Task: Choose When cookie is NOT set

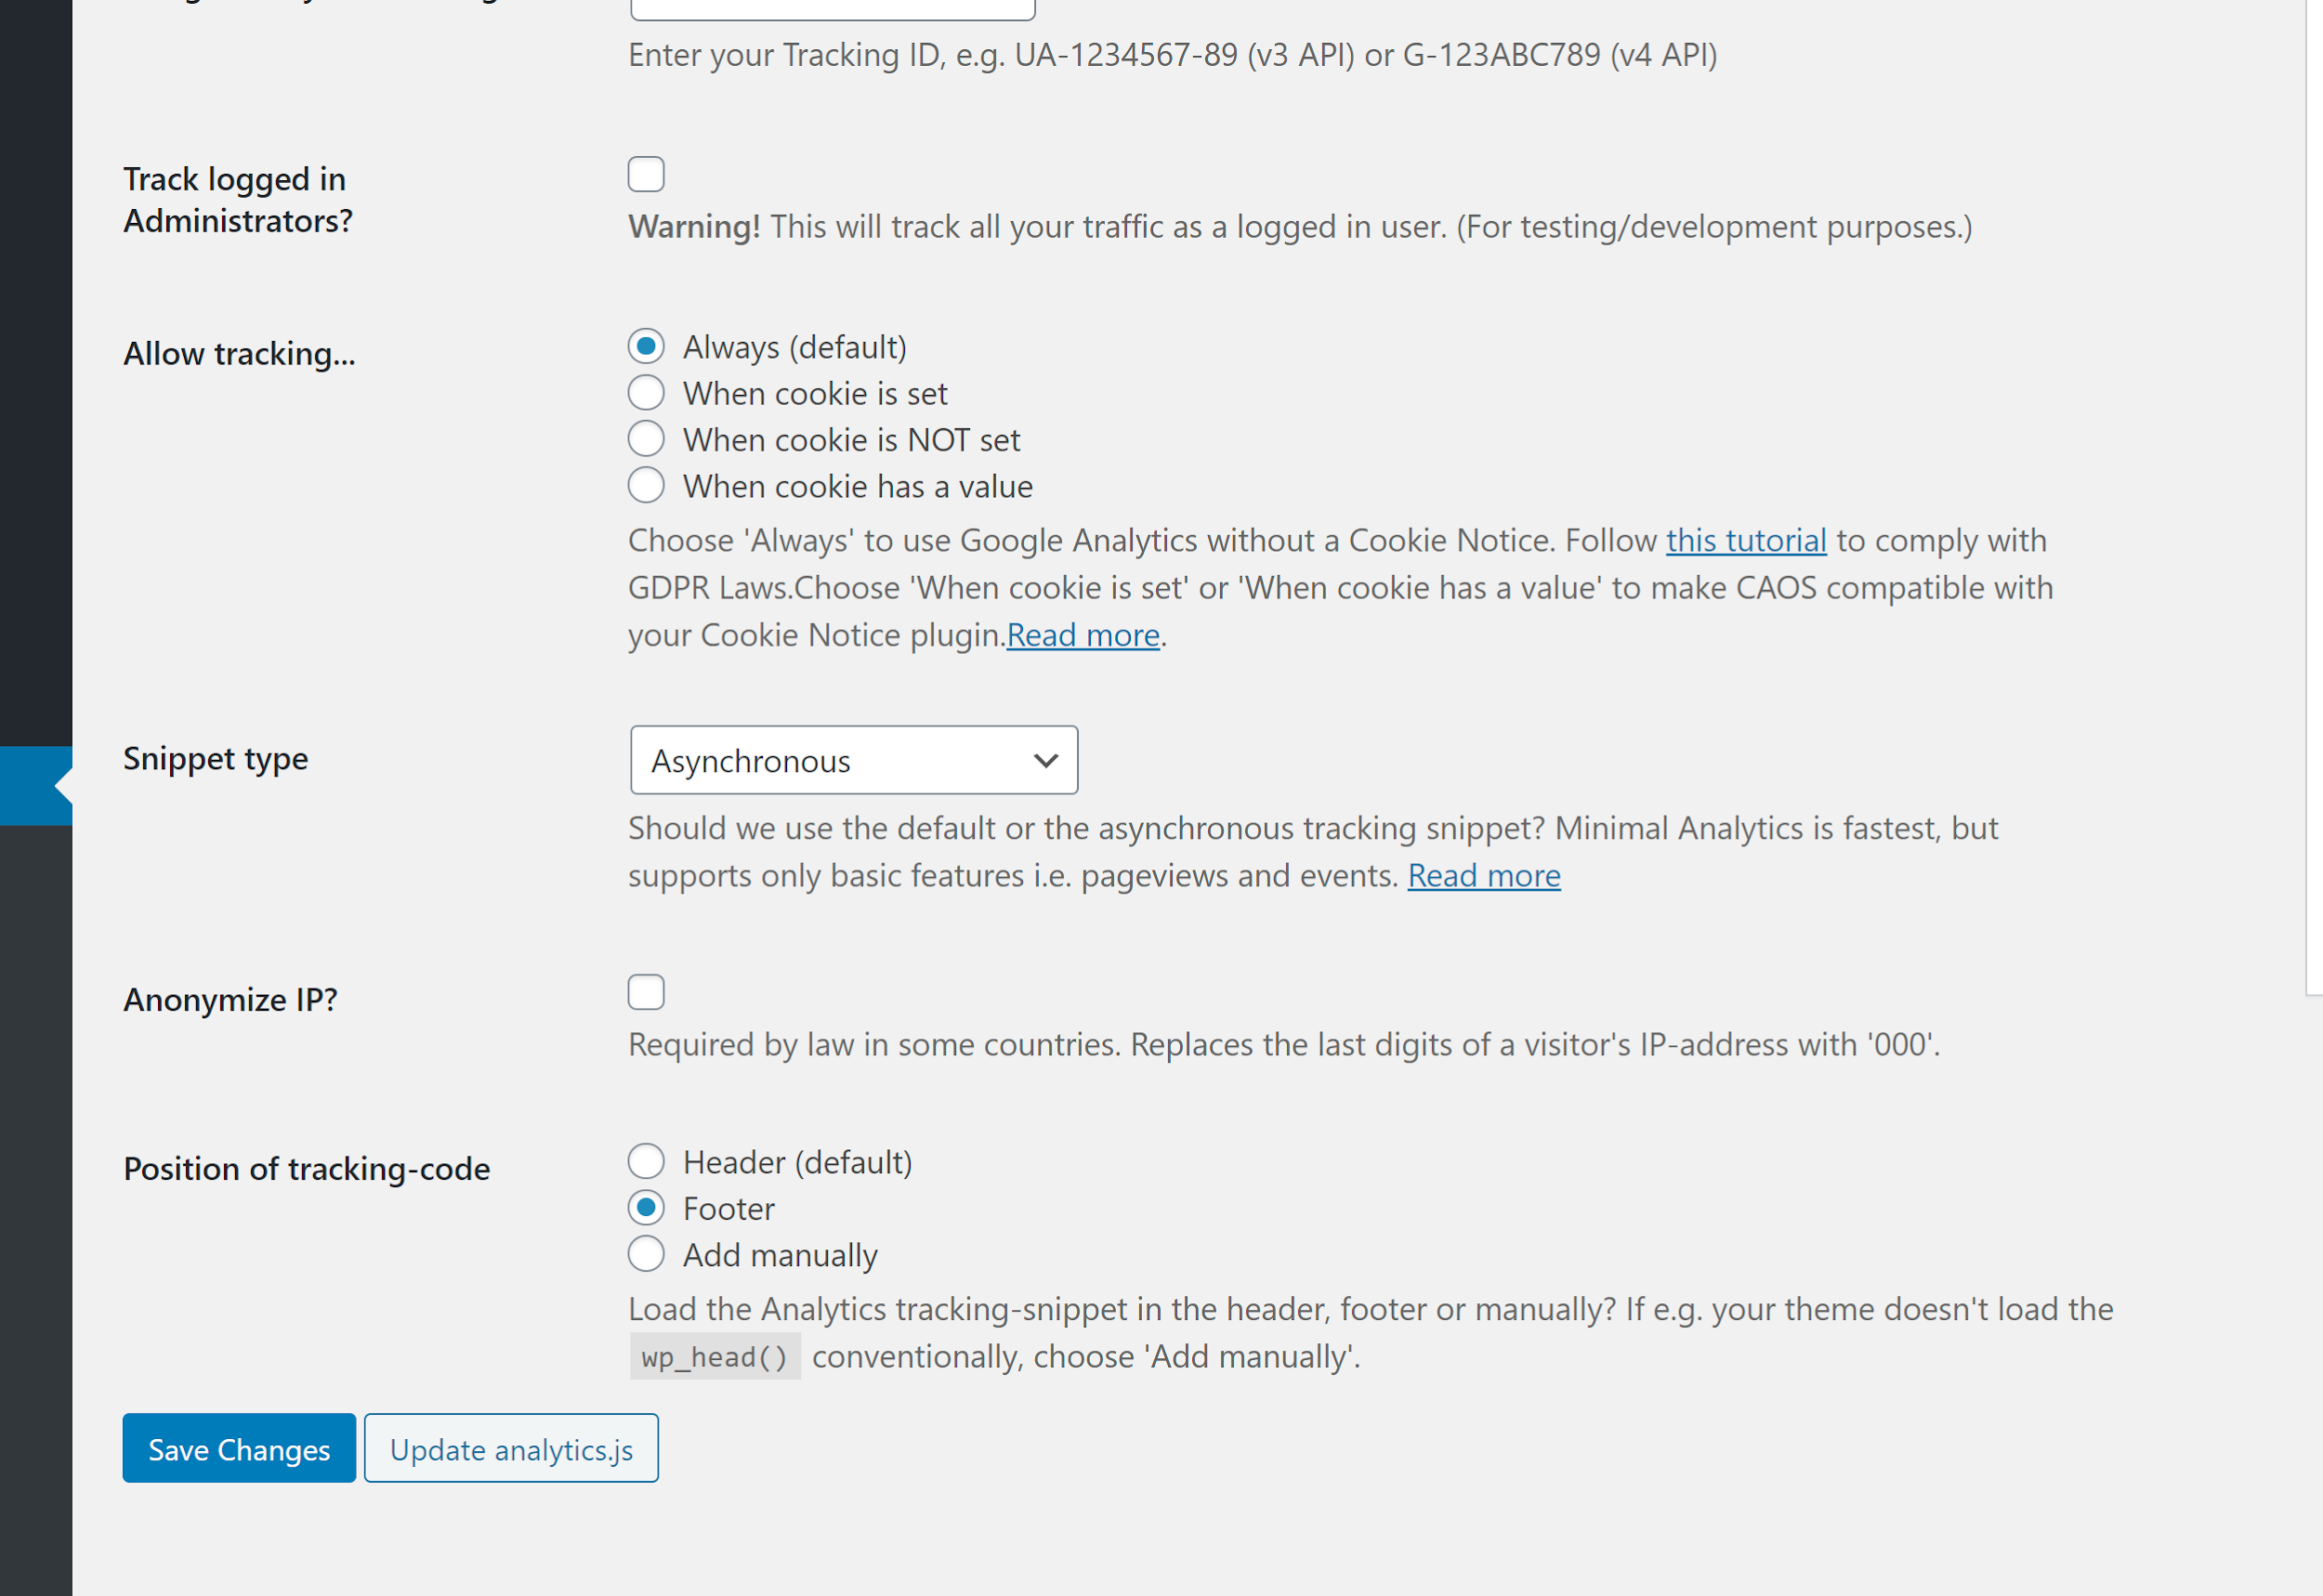Action: (x=646, y=439)
